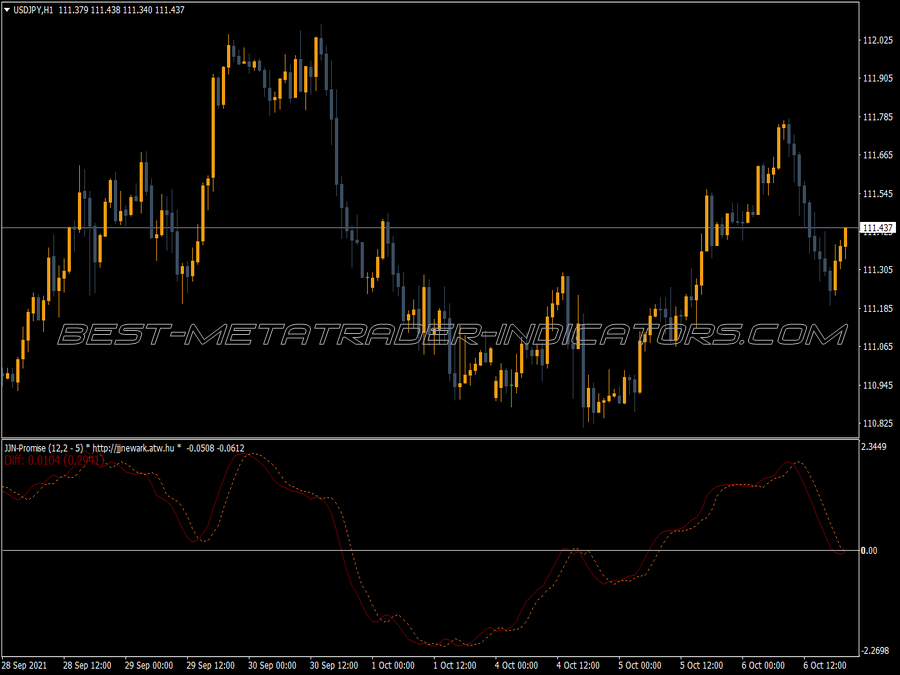
Task: Click the 5 Oct 00:00 time label
Action: [640, 665]
